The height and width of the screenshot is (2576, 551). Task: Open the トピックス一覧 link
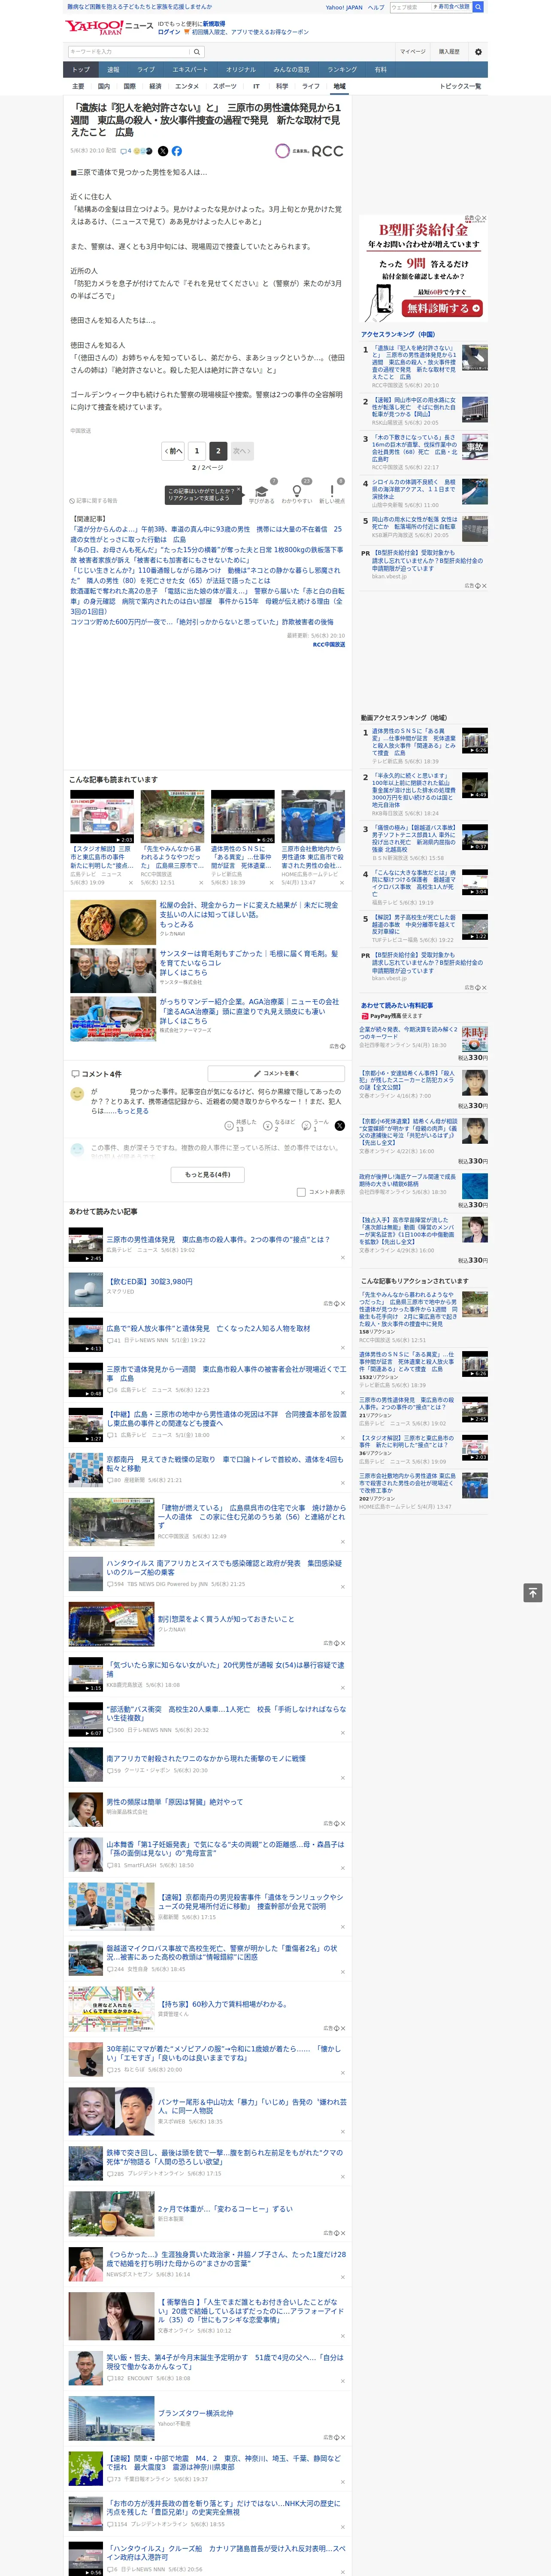tap(460, 86)
